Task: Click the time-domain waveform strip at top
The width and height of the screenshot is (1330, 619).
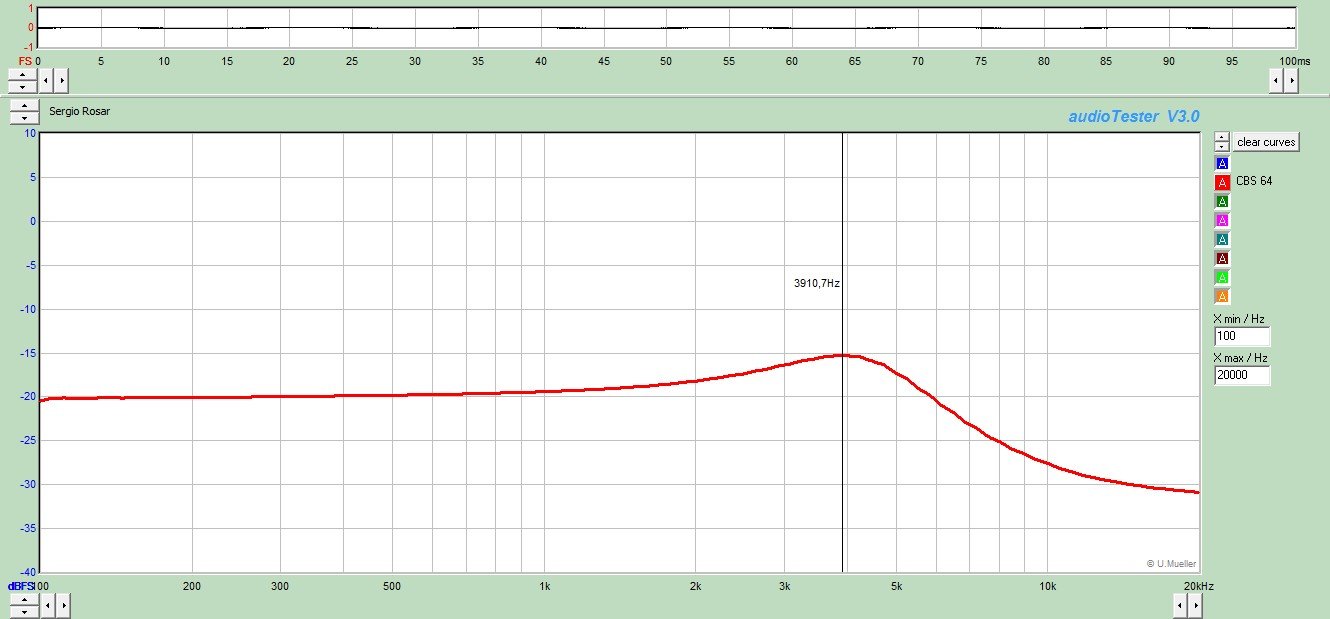Action: pos(667,28)
